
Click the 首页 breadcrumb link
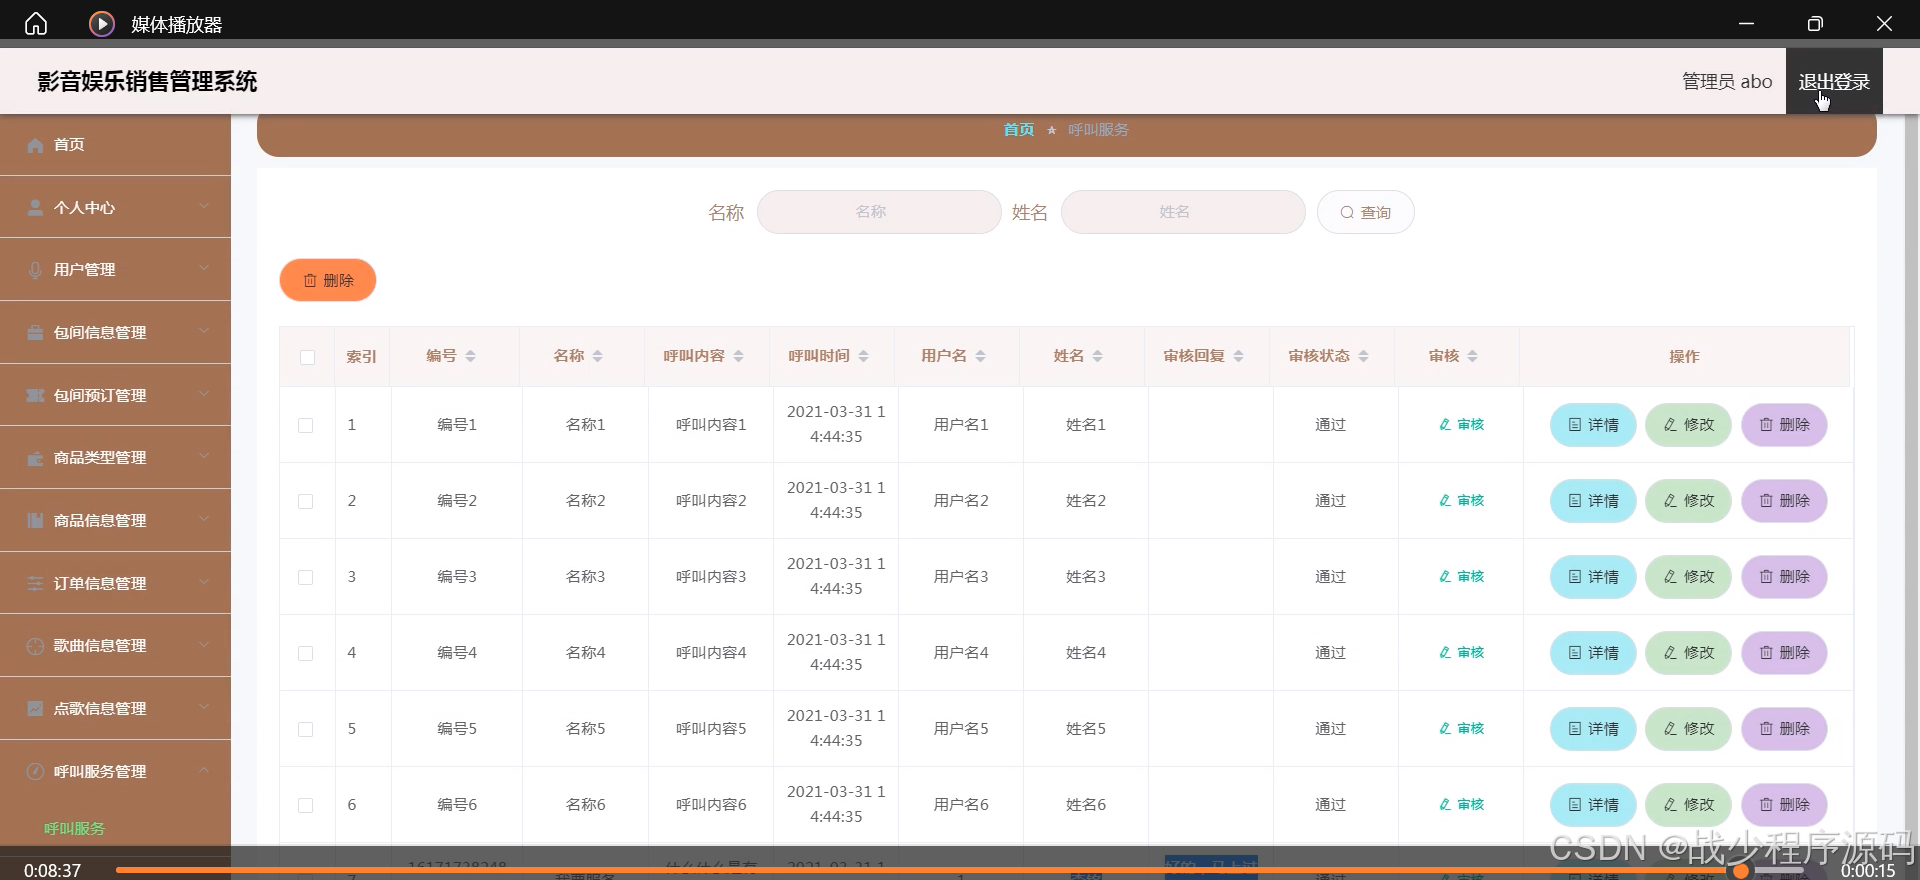tap(1019, 130)
